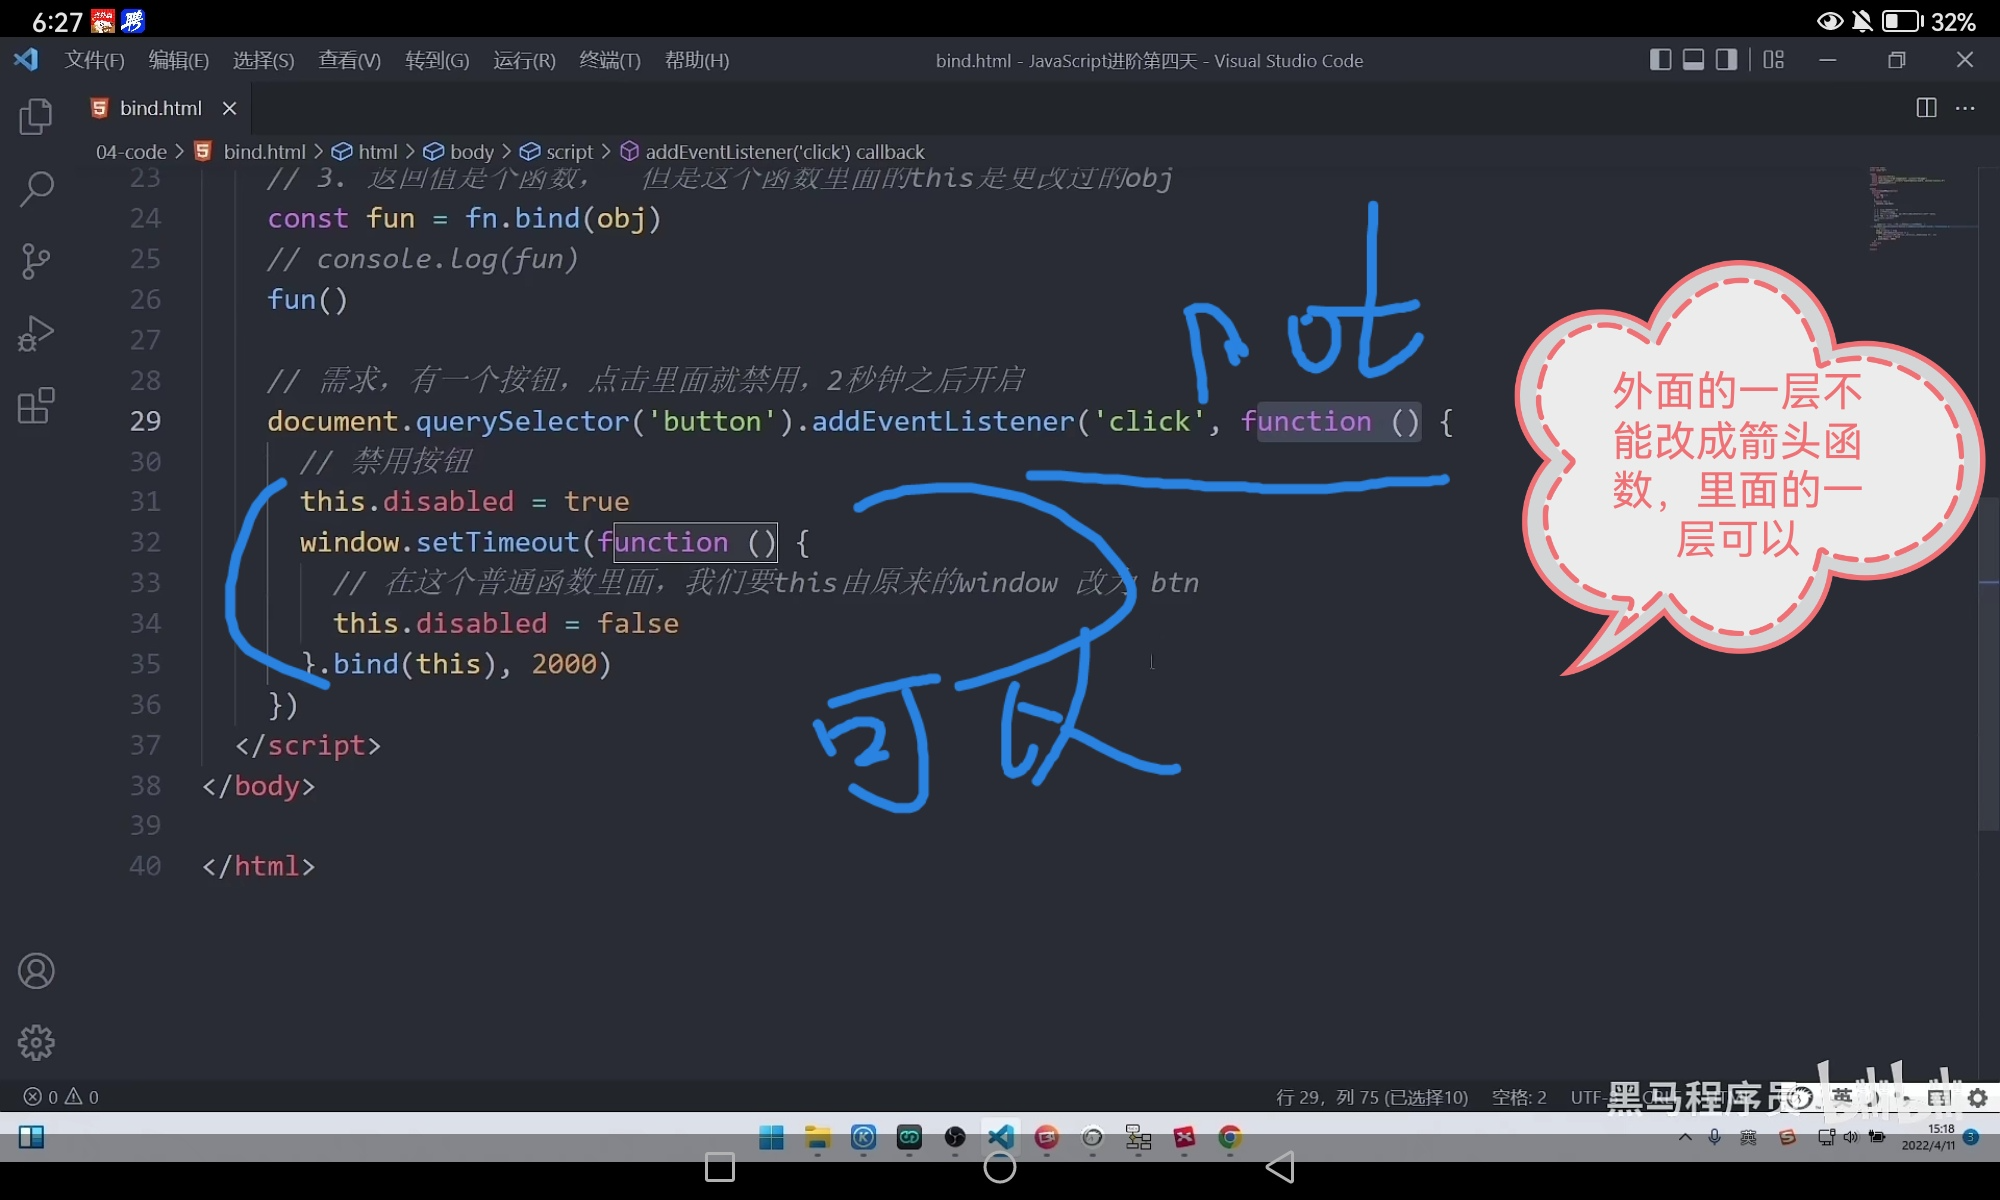The height and width of the screenshot is (1200, 2000).
Task: Open the Run and Debug view
Action: pyautogui.click(x=36, y=334)
